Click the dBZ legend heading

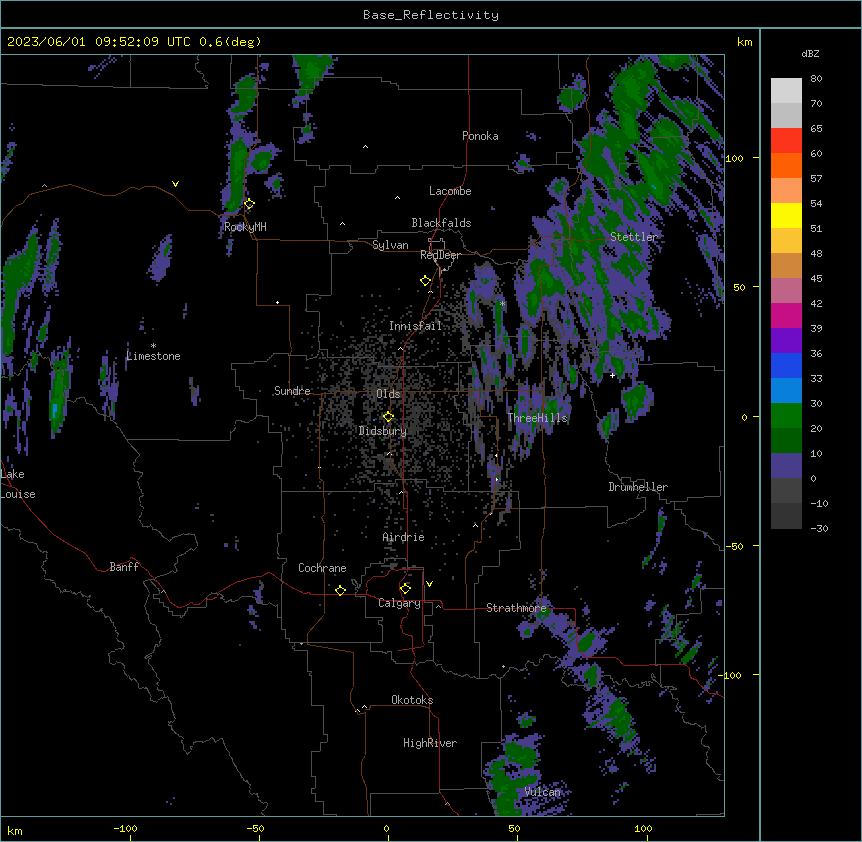click(x=810, y=53)
